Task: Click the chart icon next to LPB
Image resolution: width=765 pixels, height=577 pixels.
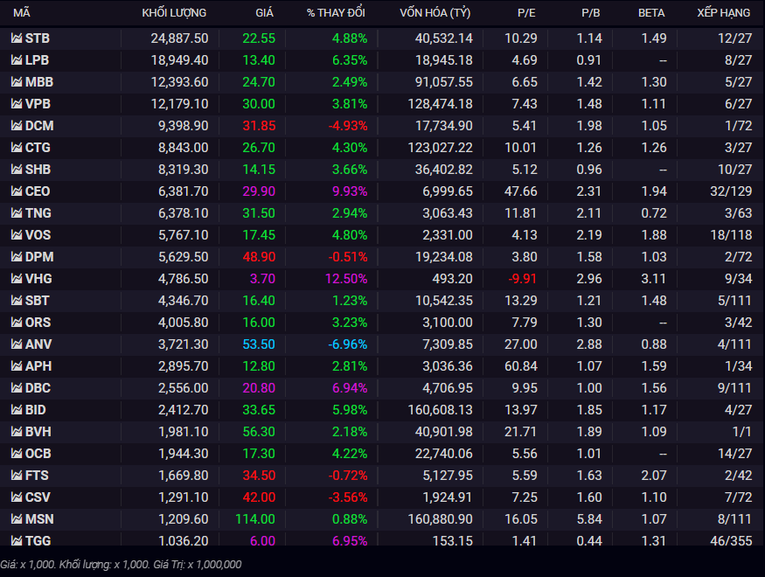Action: coord(17,60)
